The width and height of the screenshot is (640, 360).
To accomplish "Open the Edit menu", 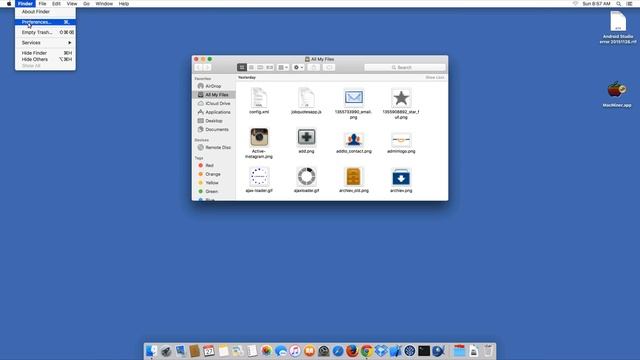I will pos(56,4).
